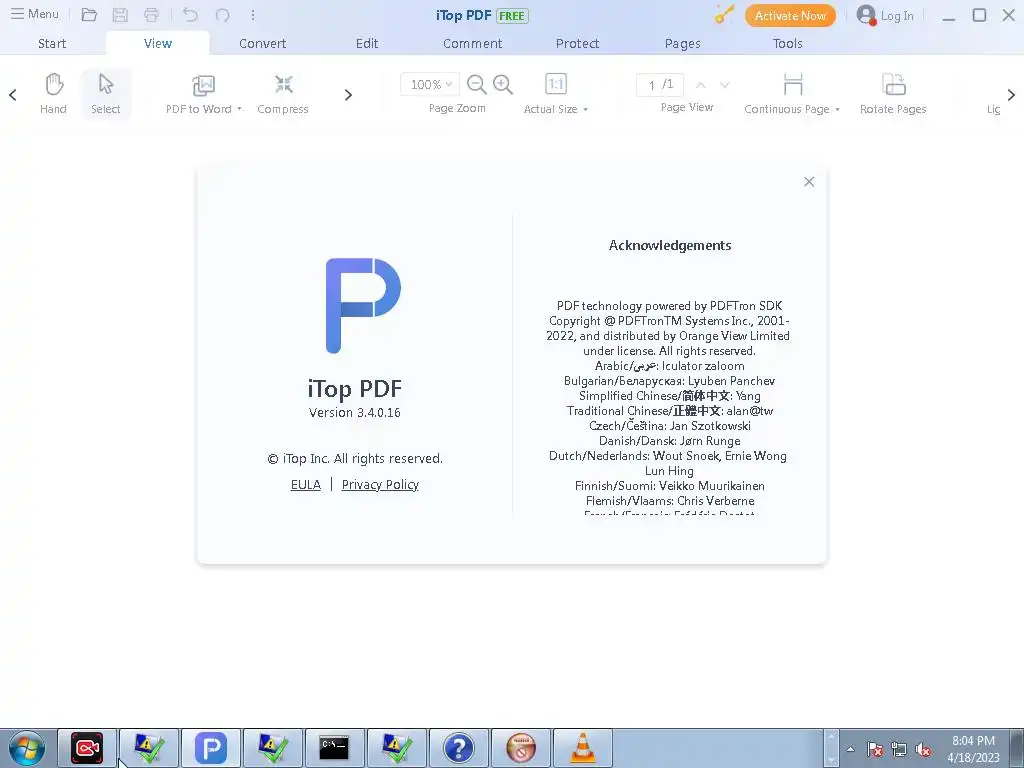This screenshot has height=768, width=1024.
Task: Open the screen recorder taskbar icon
Action: (x=87, y=748)
